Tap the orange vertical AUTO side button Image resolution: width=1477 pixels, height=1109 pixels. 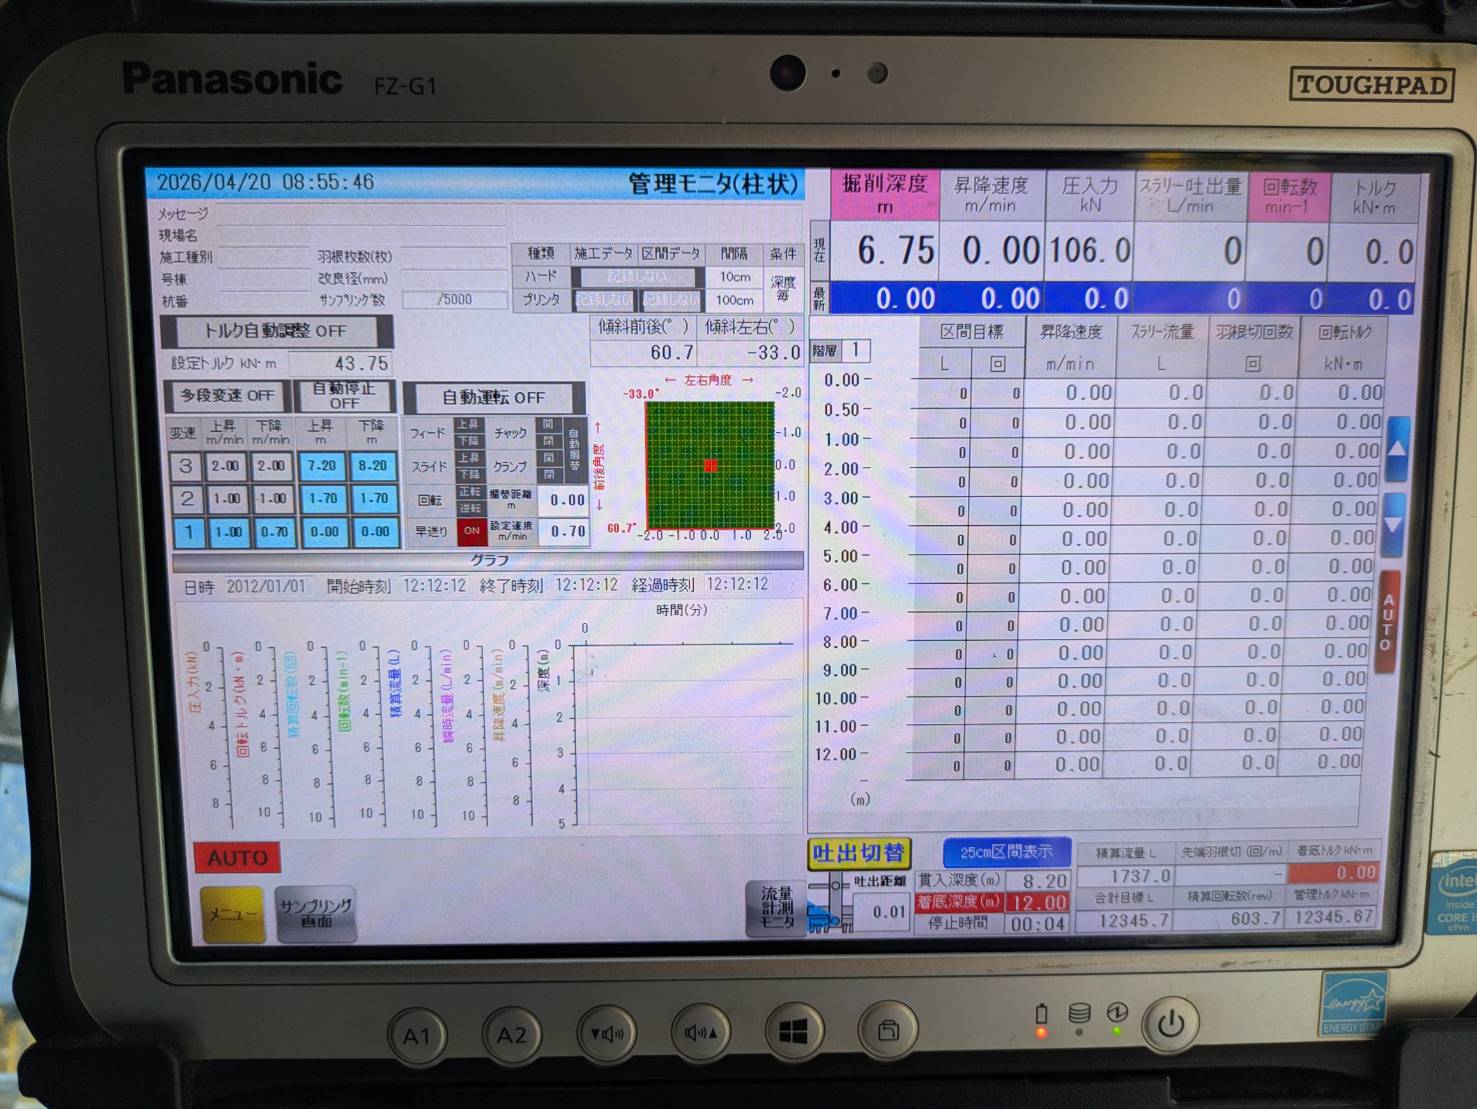pyautogui.click(x=1387, y=622)
